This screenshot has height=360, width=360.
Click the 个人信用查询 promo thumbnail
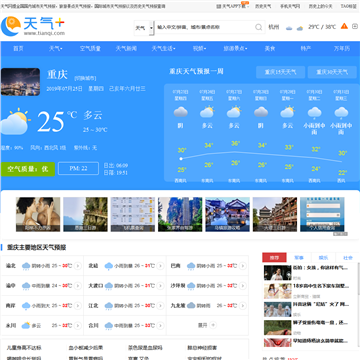[322, 214]
